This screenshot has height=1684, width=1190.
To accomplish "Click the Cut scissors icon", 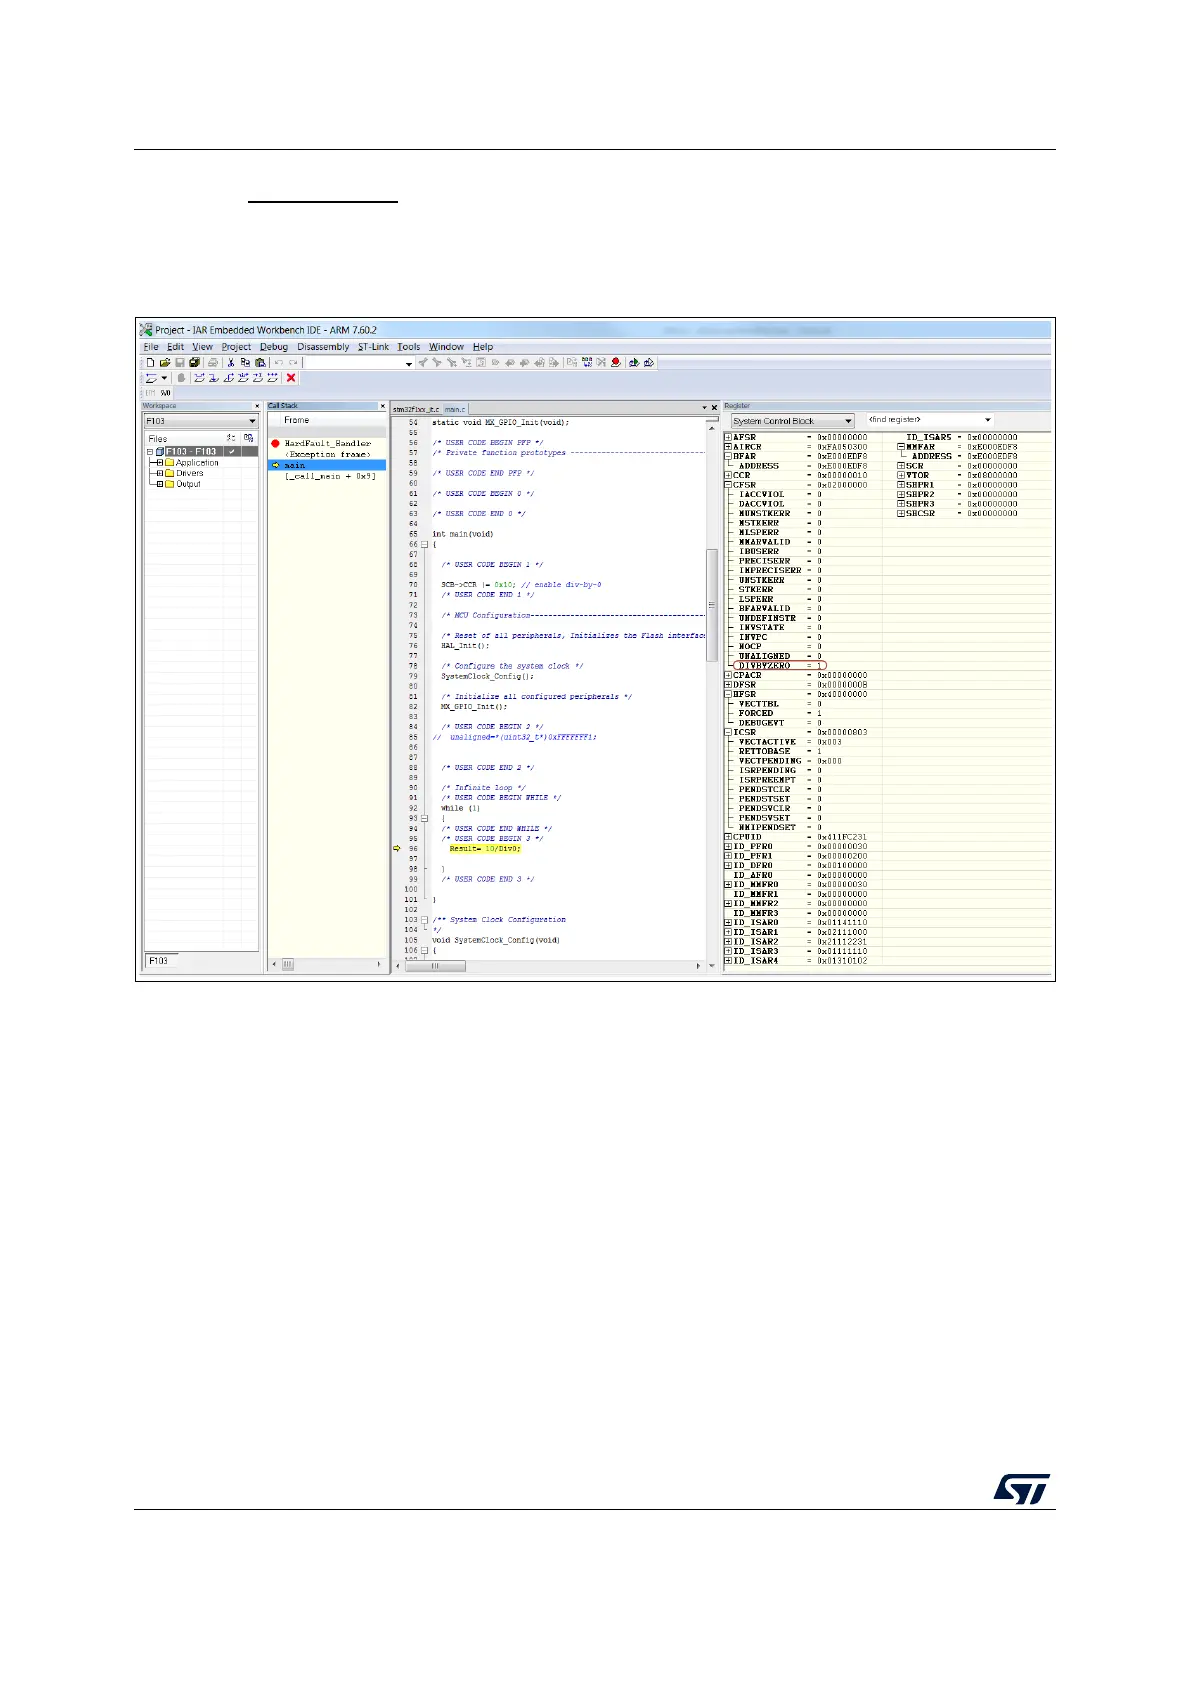I will tap(230, 362).
